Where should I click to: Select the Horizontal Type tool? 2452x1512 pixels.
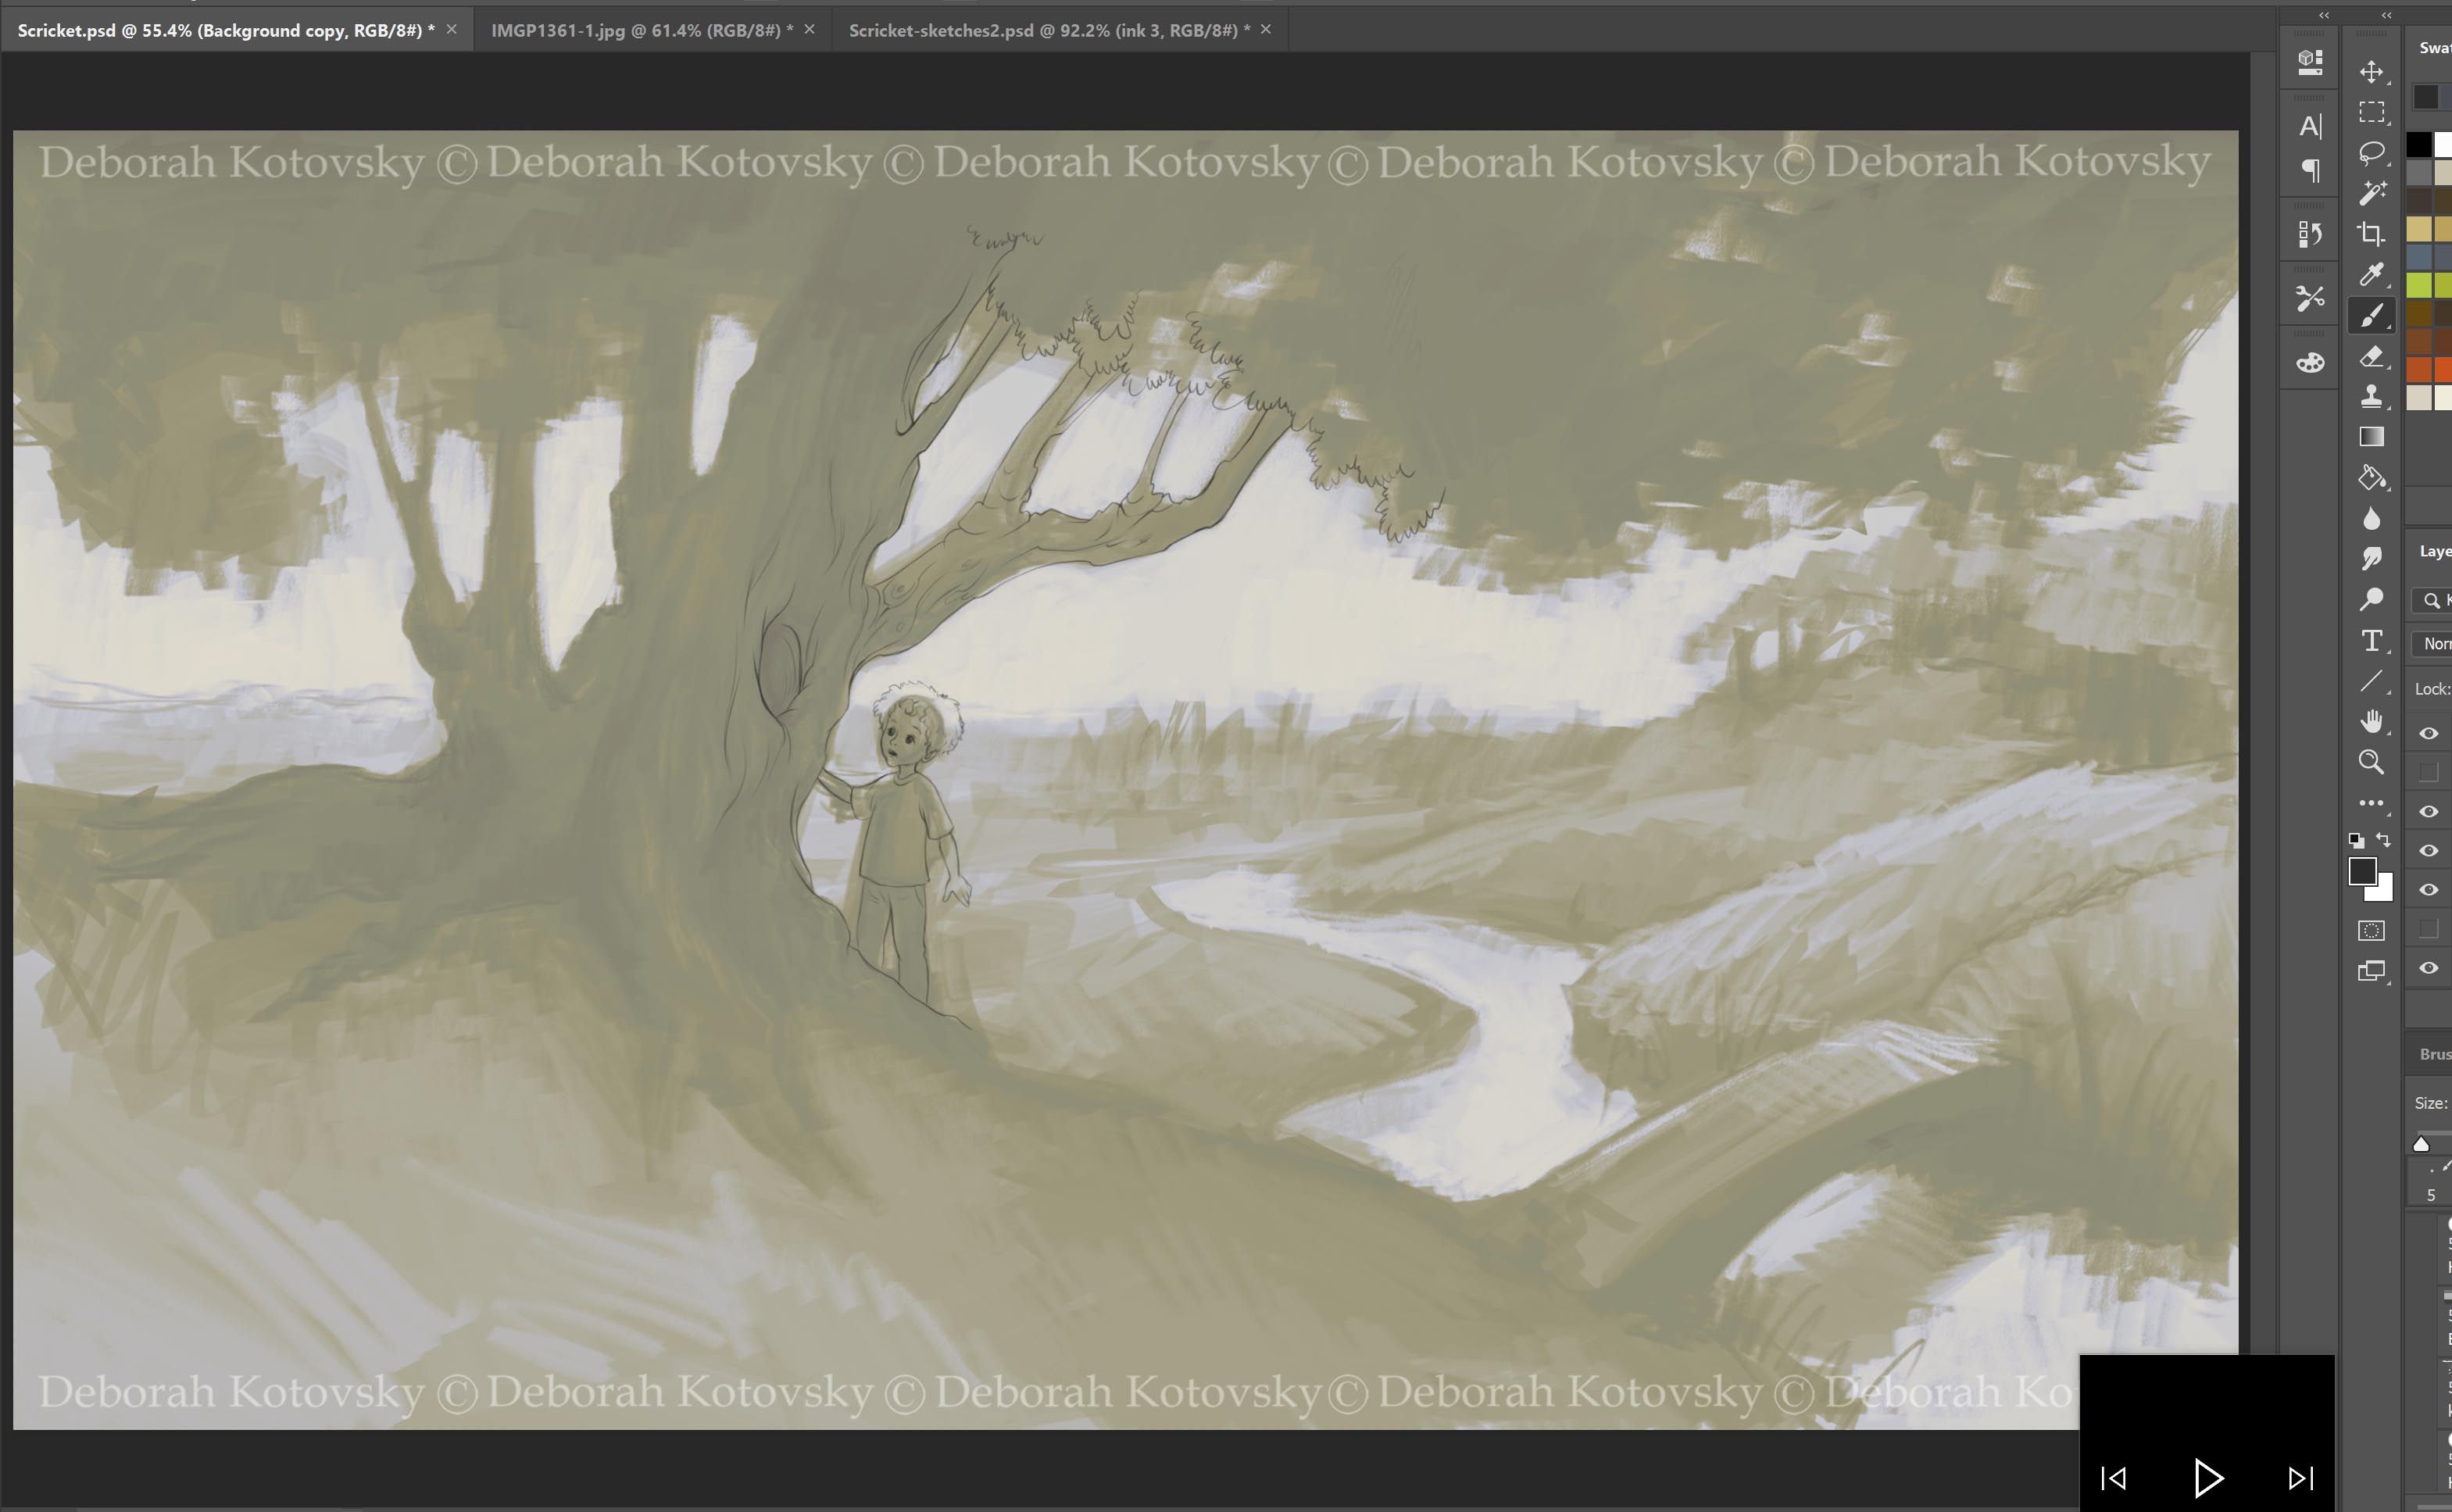click(x=2371, y=641)
